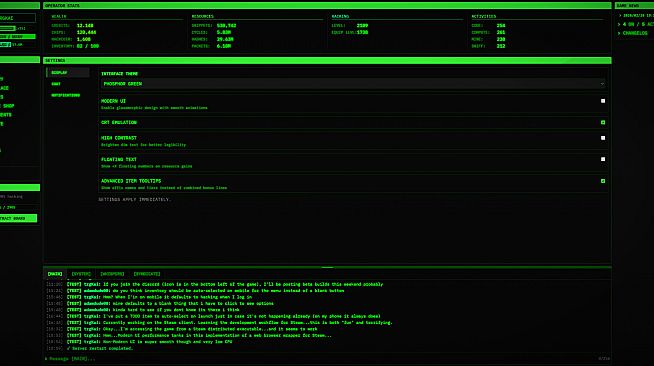Click the Hacking Level value
654x366 pixels.
click(x=362, y=26)
